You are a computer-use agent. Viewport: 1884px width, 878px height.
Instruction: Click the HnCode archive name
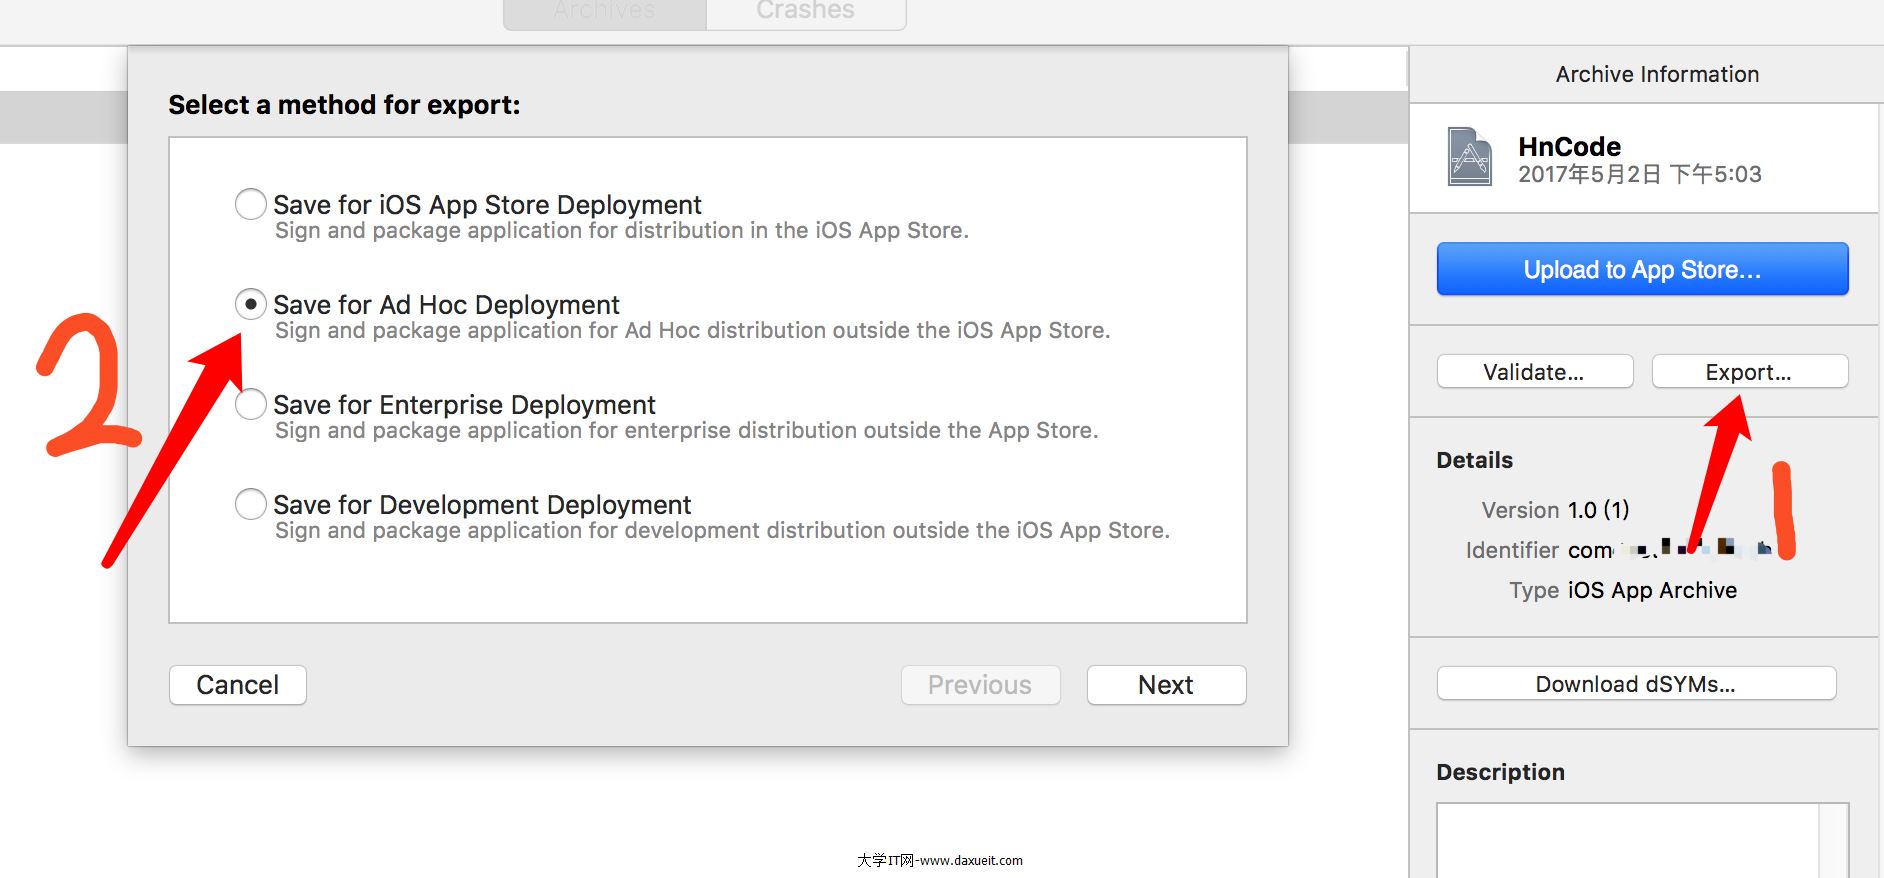(1569, 146)
